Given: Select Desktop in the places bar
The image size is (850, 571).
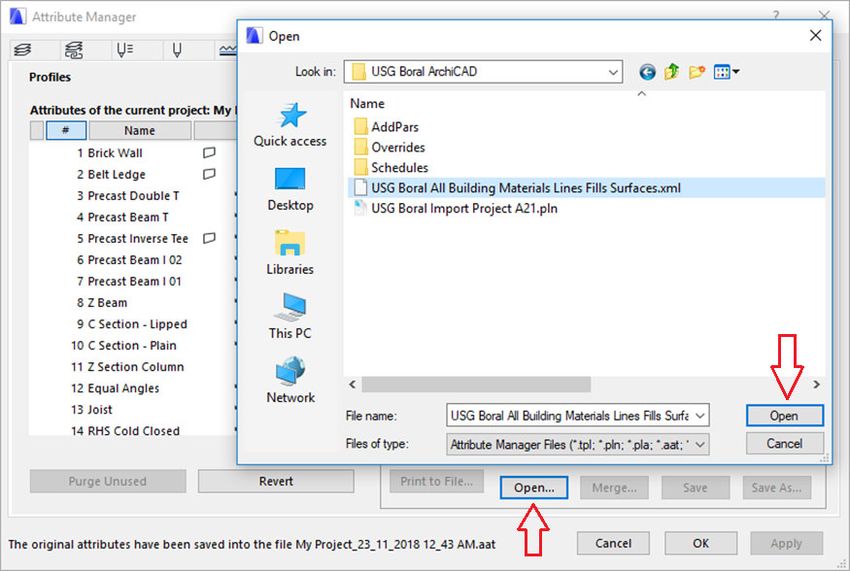Looking at the screenshot, I should 290,189.
